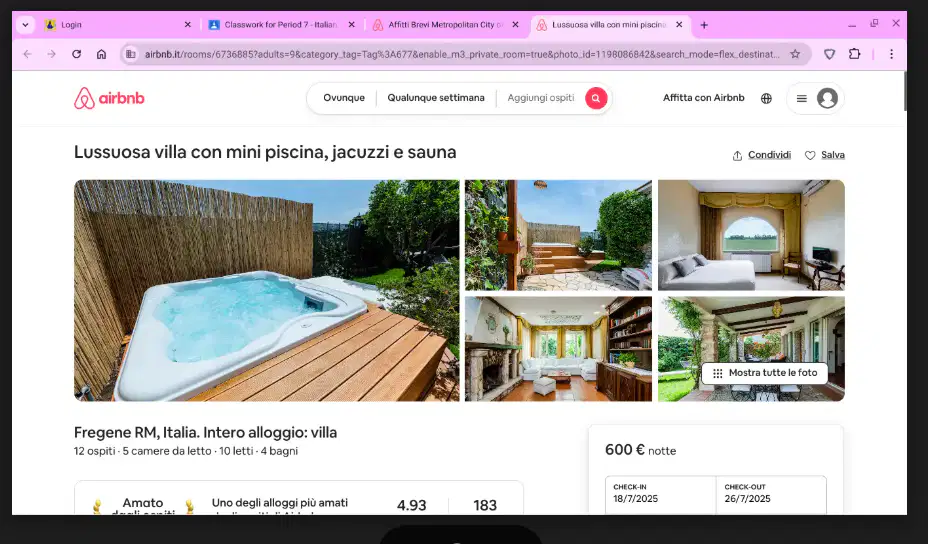
Task: Reload the page in browser toolbar
Action: click(76, 54)
